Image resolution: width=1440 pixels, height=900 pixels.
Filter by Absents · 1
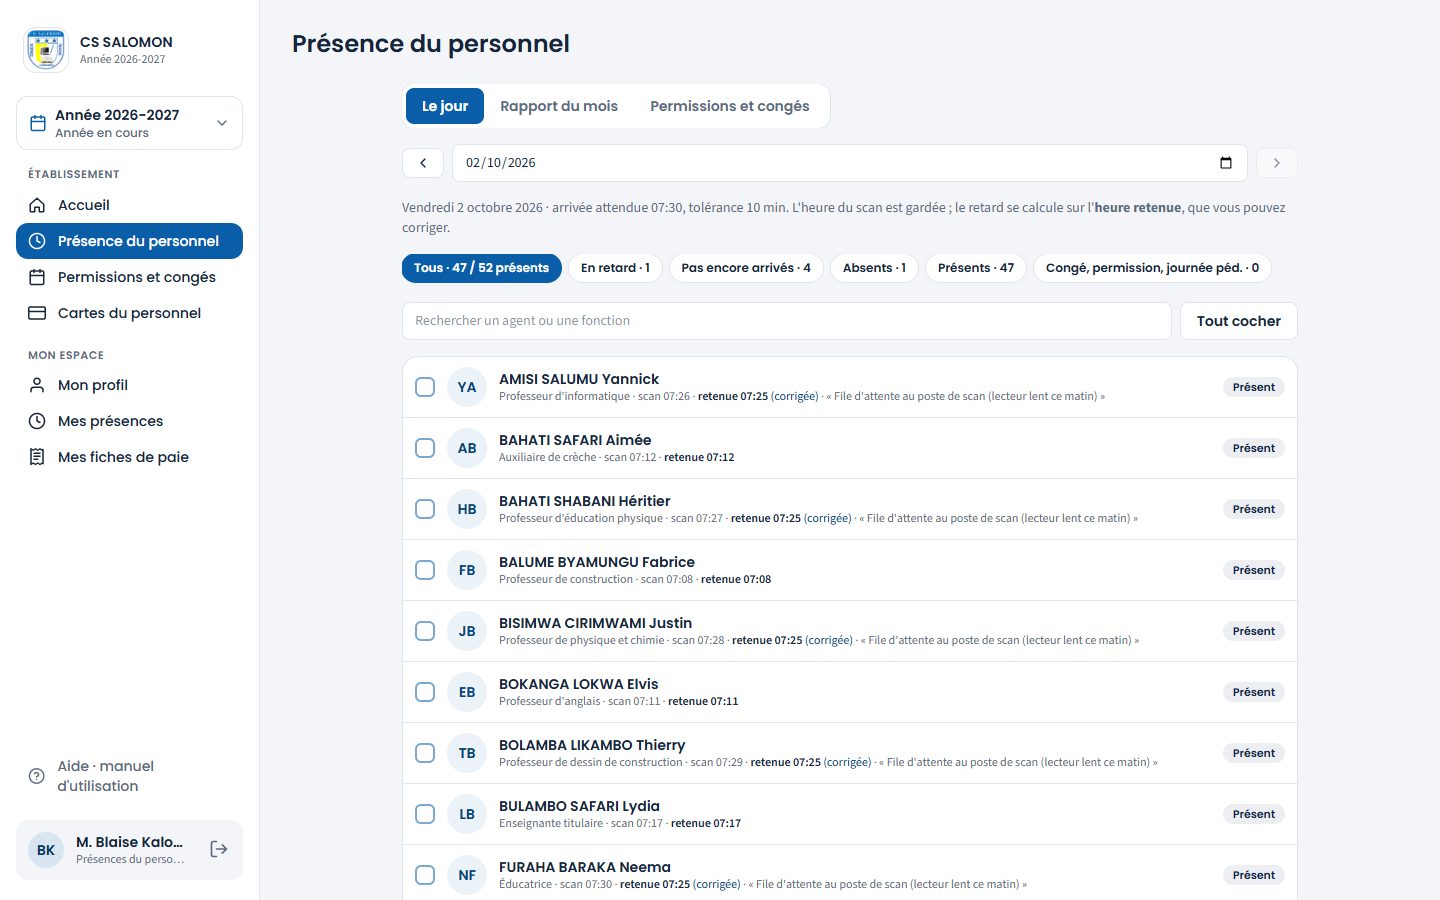point(874,268)
